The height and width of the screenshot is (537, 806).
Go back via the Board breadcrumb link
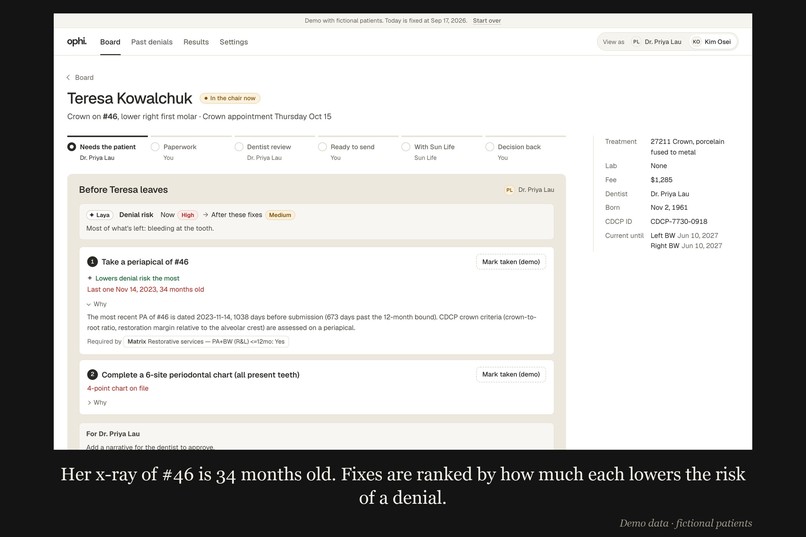click(84, 78)
